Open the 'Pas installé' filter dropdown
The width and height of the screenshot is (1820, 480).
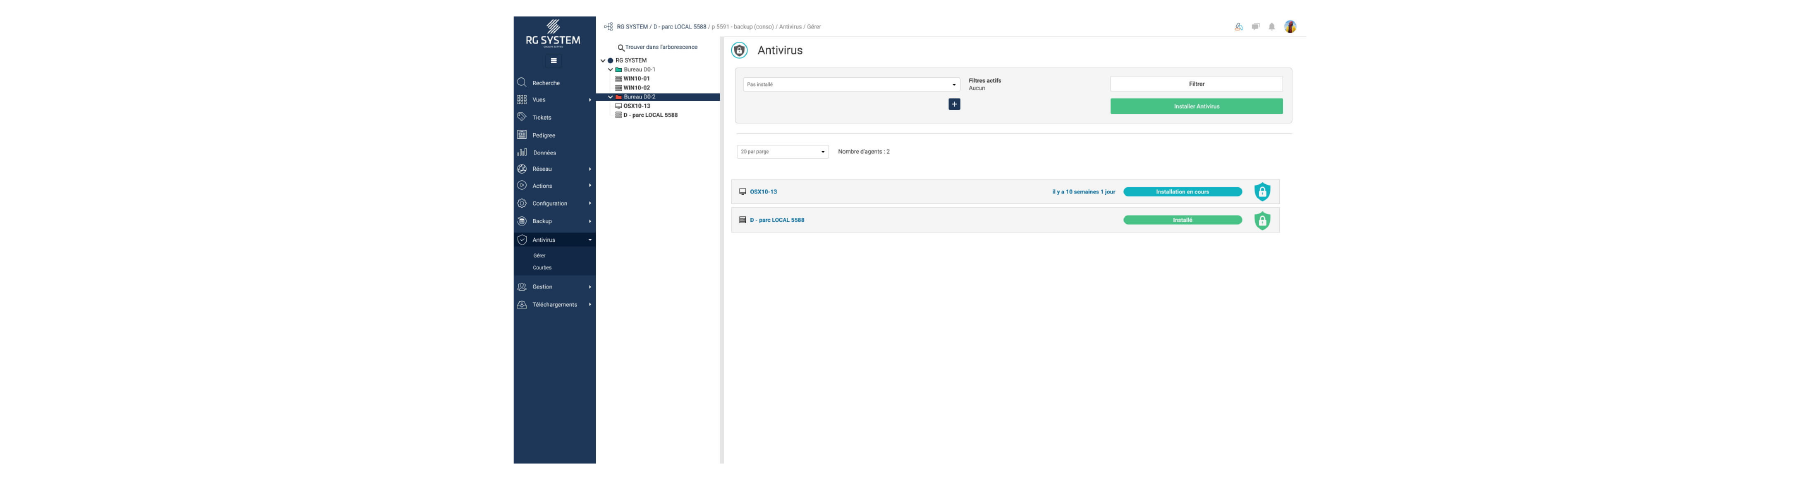coord(851,85)
